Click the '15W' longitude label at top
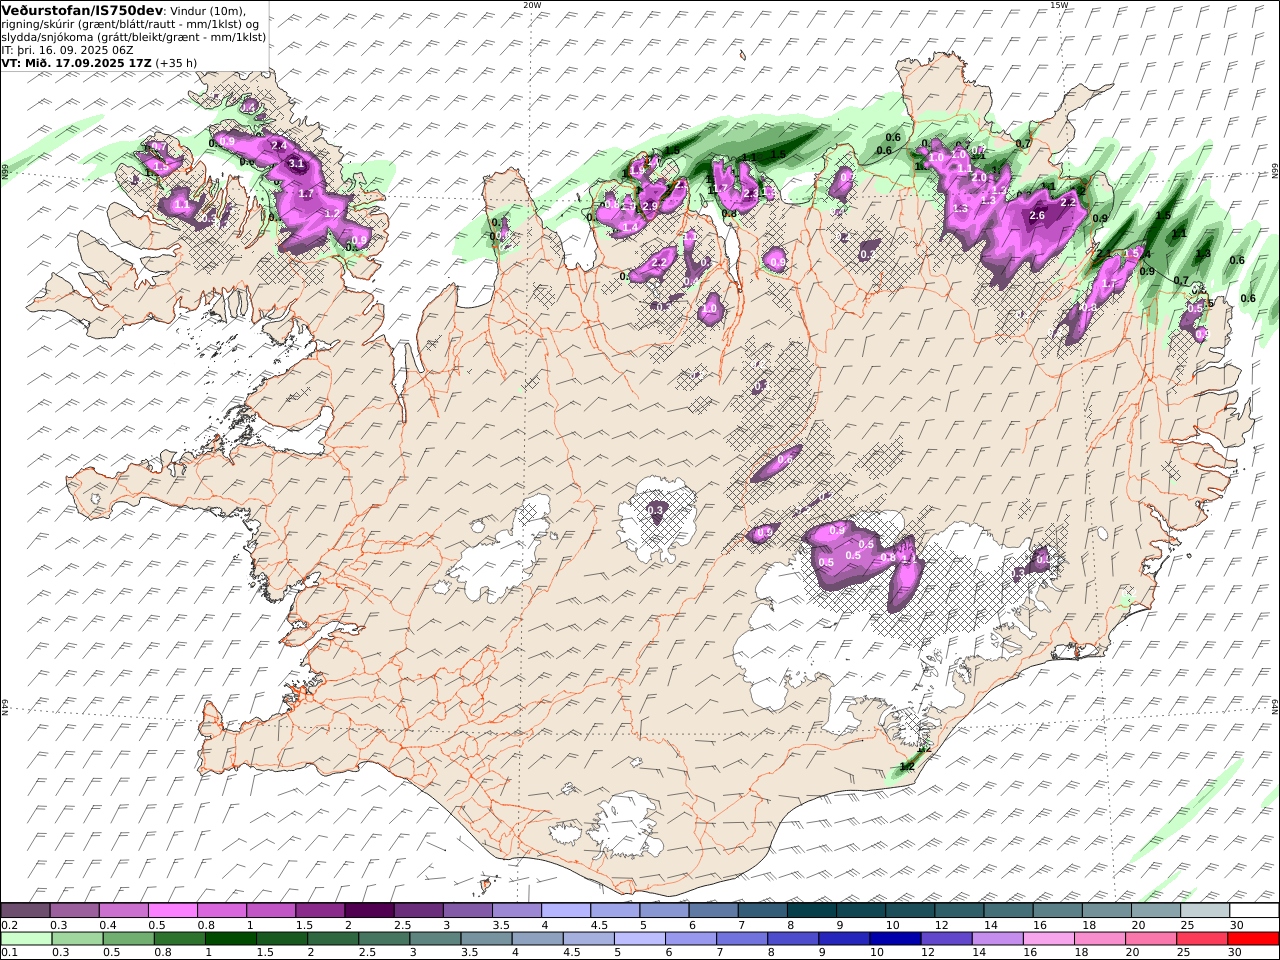The image size is (1280, 960). click(1059, 5)
